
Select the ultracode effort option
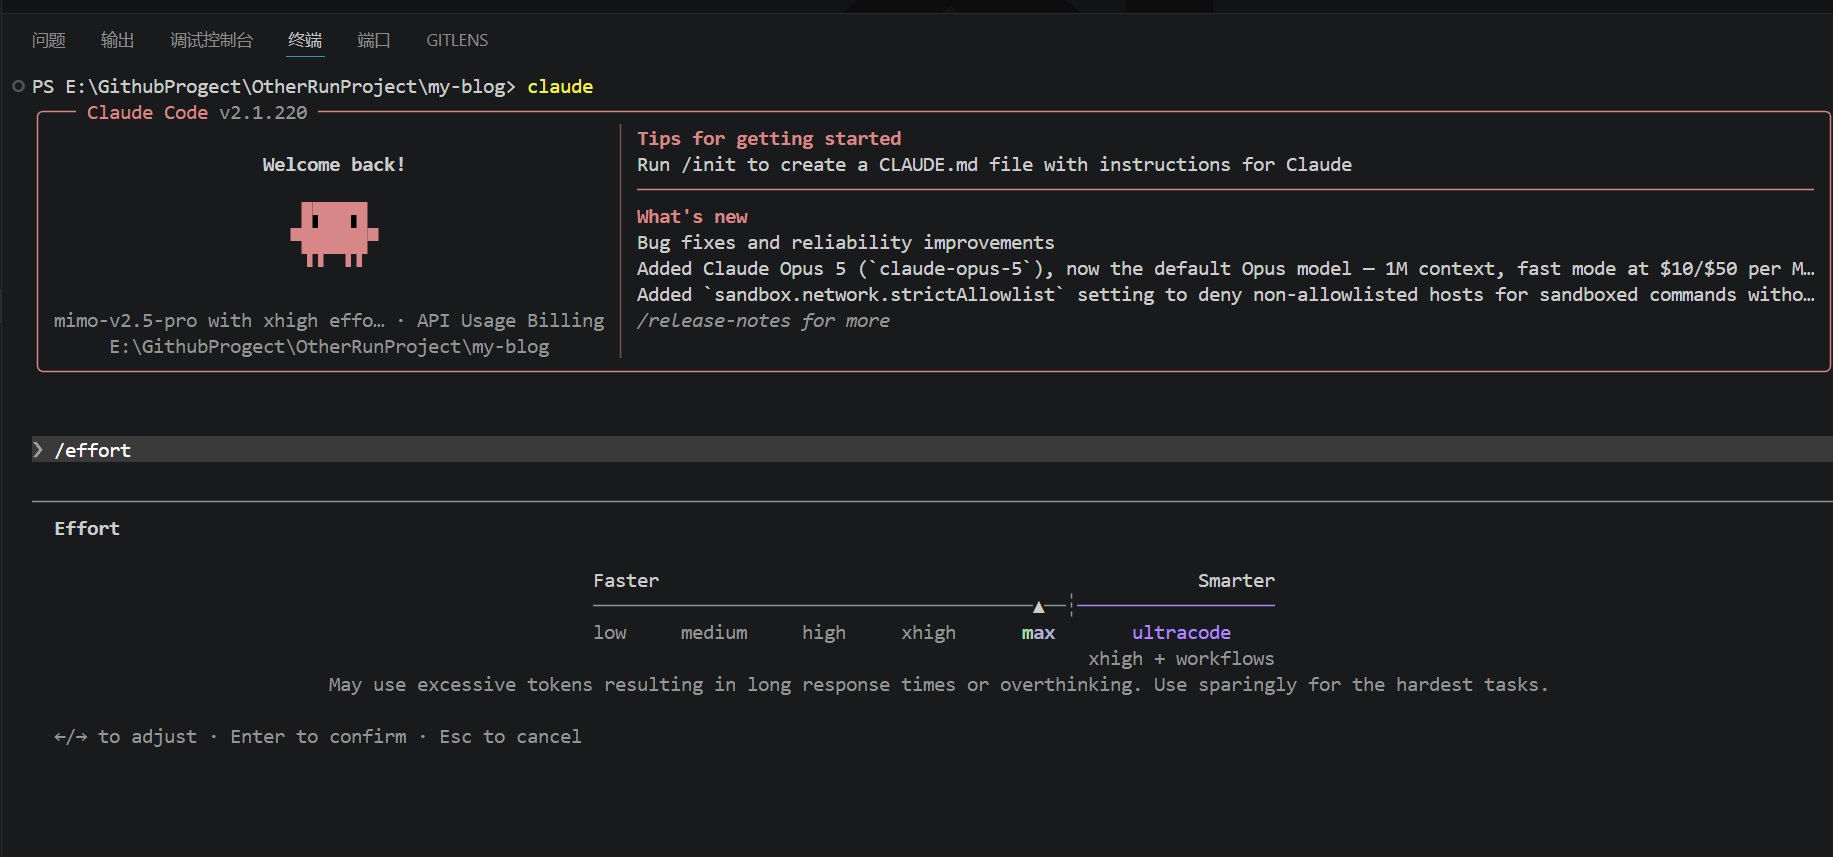pos(1181,632)
